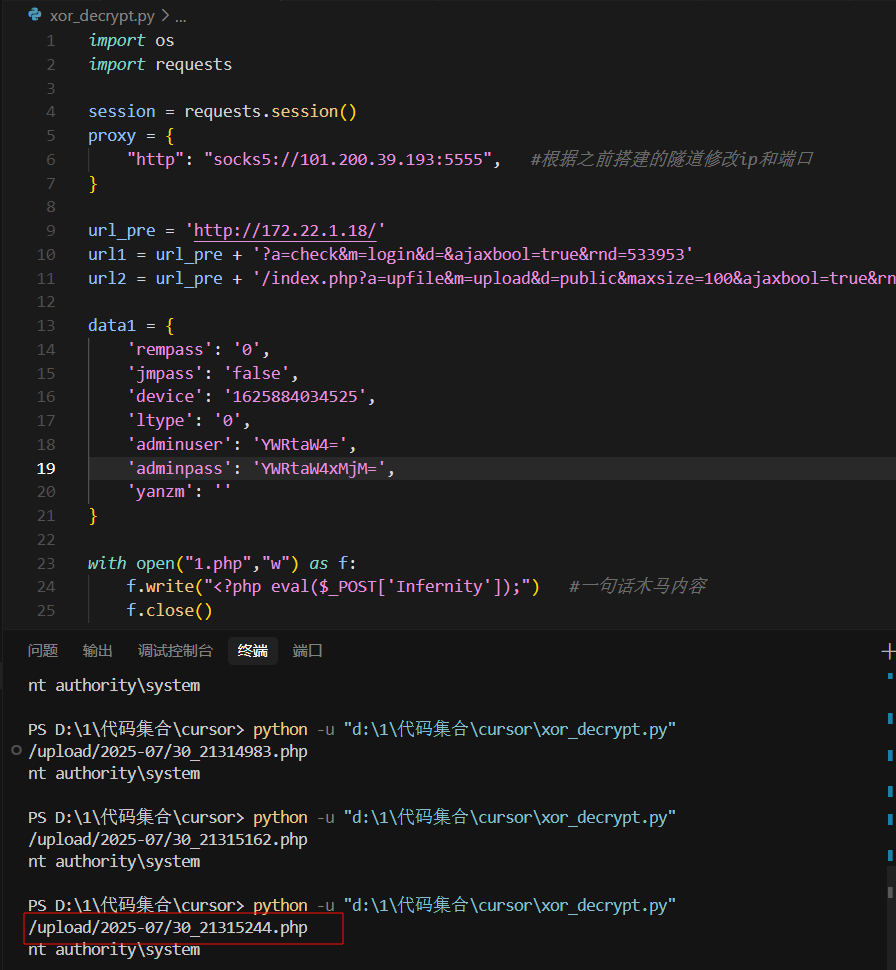Open the 调试控制台 panel tab
The width and height of the screenshot is (896, 970).
175,651
